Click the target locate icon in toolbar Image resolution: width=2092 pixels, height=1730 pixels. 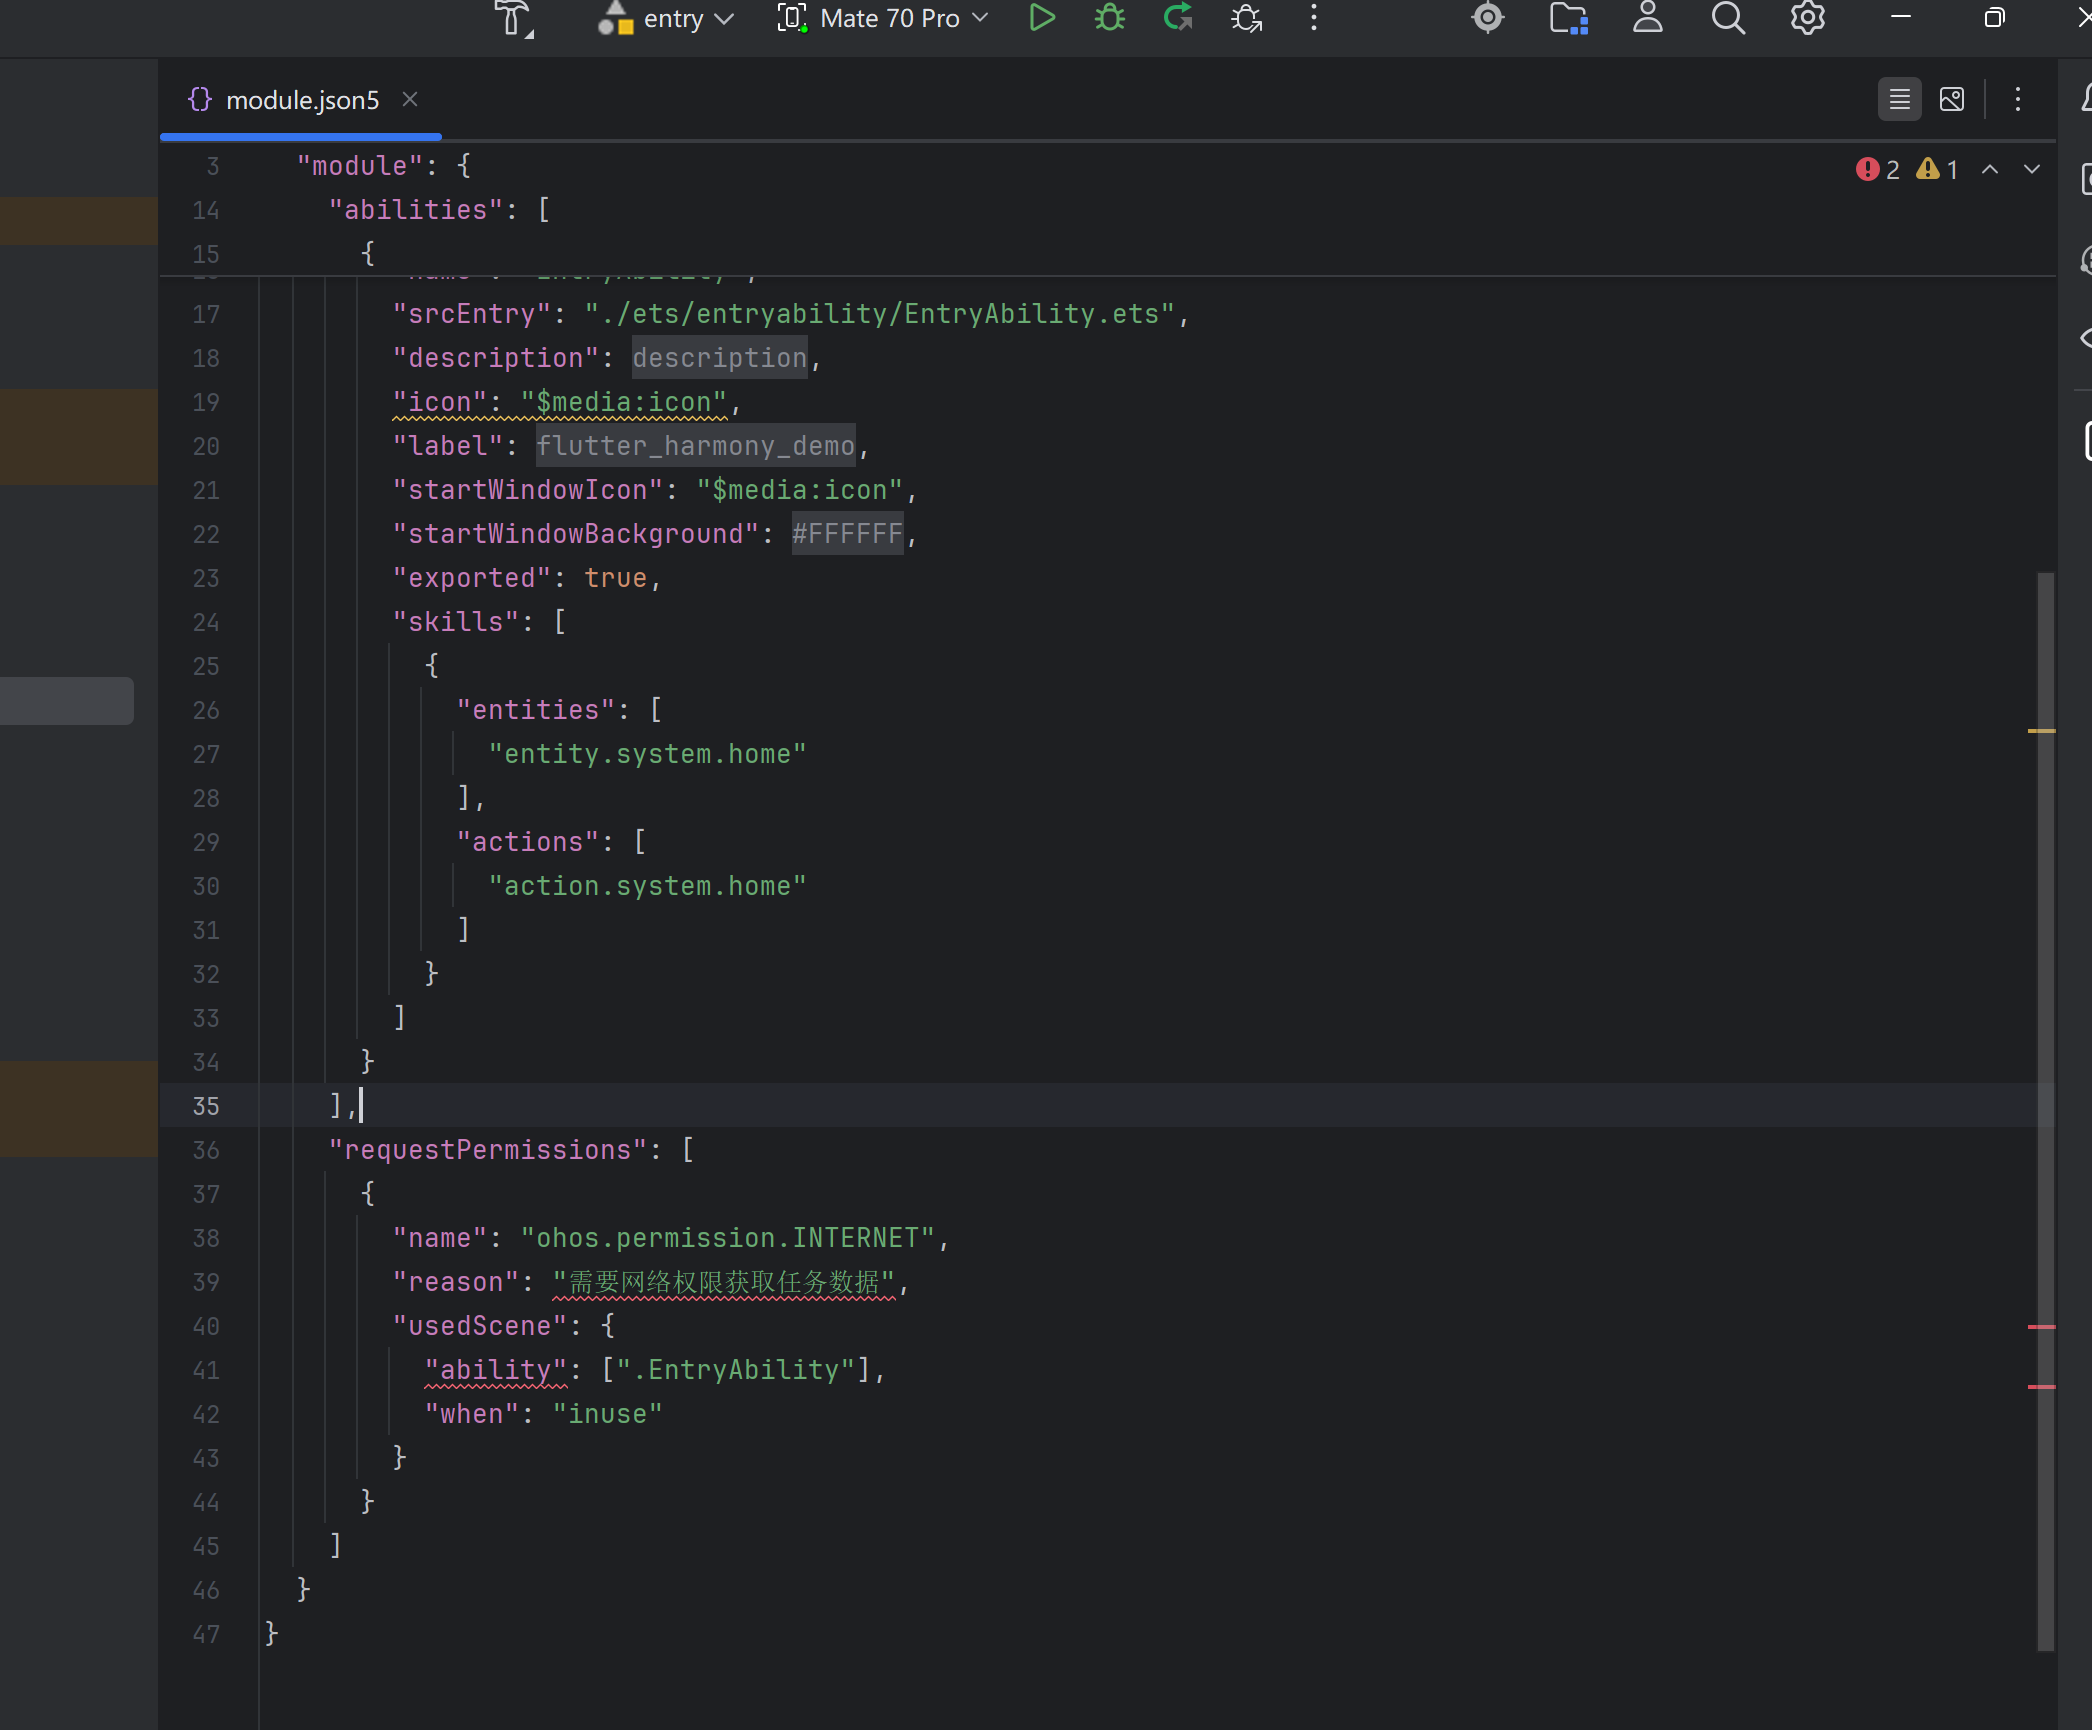pos(1488,19)
